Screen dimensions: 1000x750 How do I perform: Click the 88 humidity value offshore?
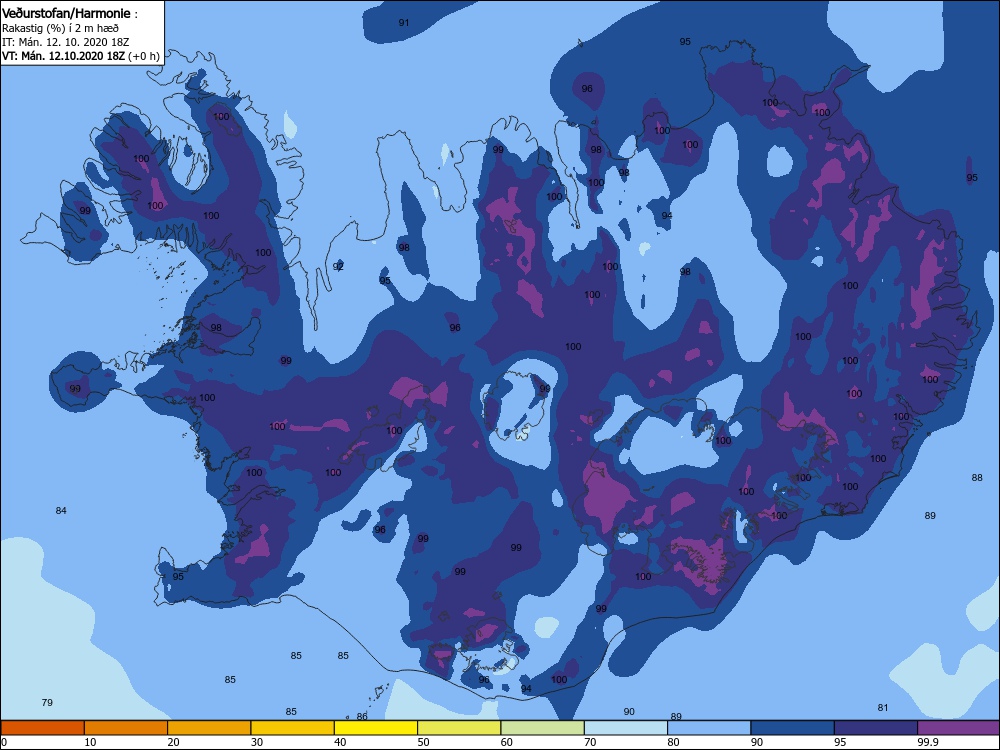pos(977,478)
